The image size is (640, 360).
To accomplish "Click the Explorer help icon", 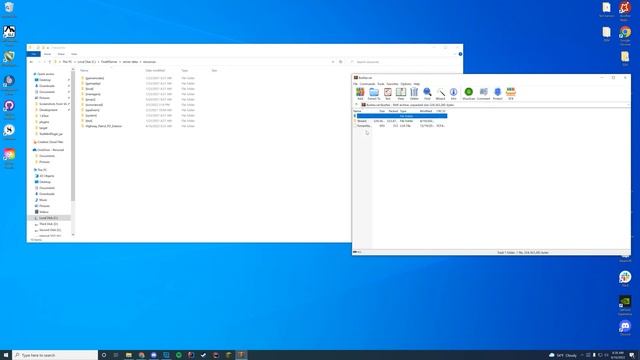I will [460, 54].
